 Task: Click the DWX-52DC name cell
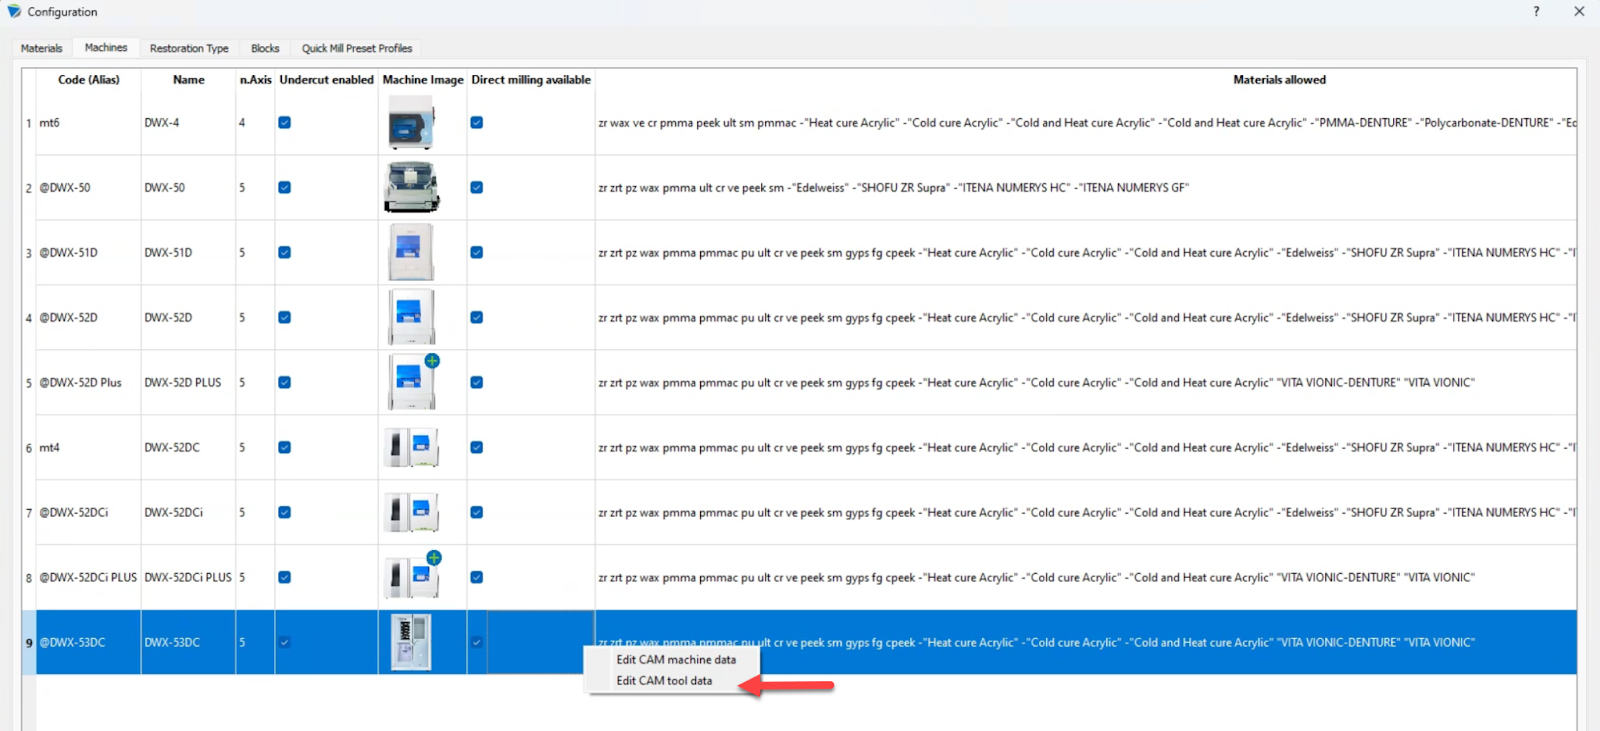(x=188, y=447)
